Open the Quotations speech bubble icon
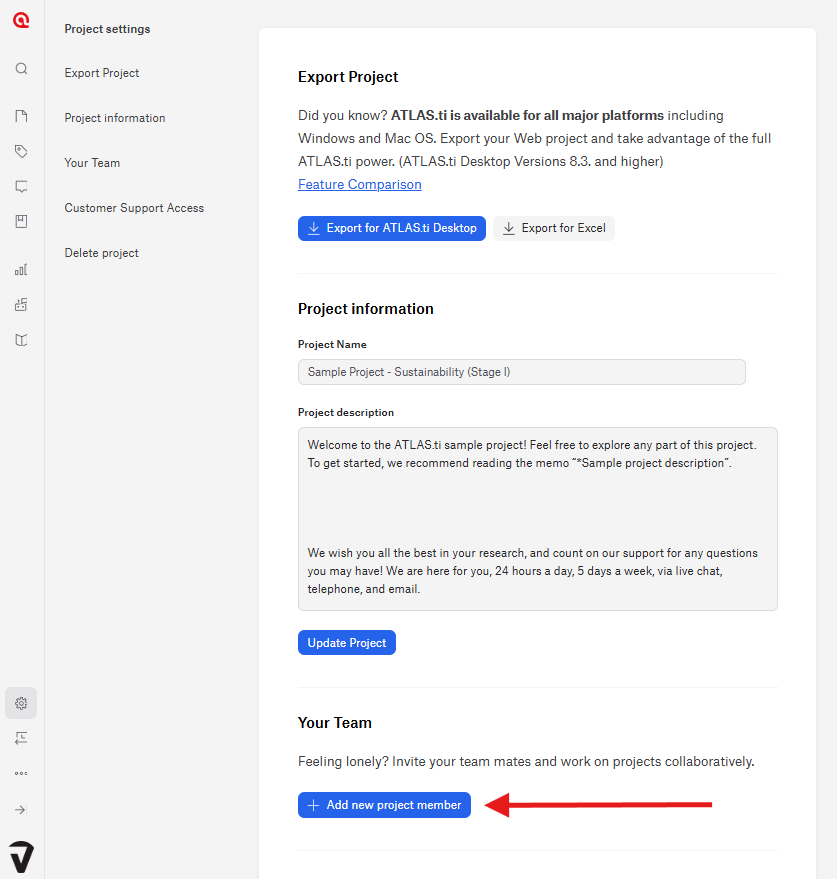Viewport: 837px width, 879px height. [21, 187]
